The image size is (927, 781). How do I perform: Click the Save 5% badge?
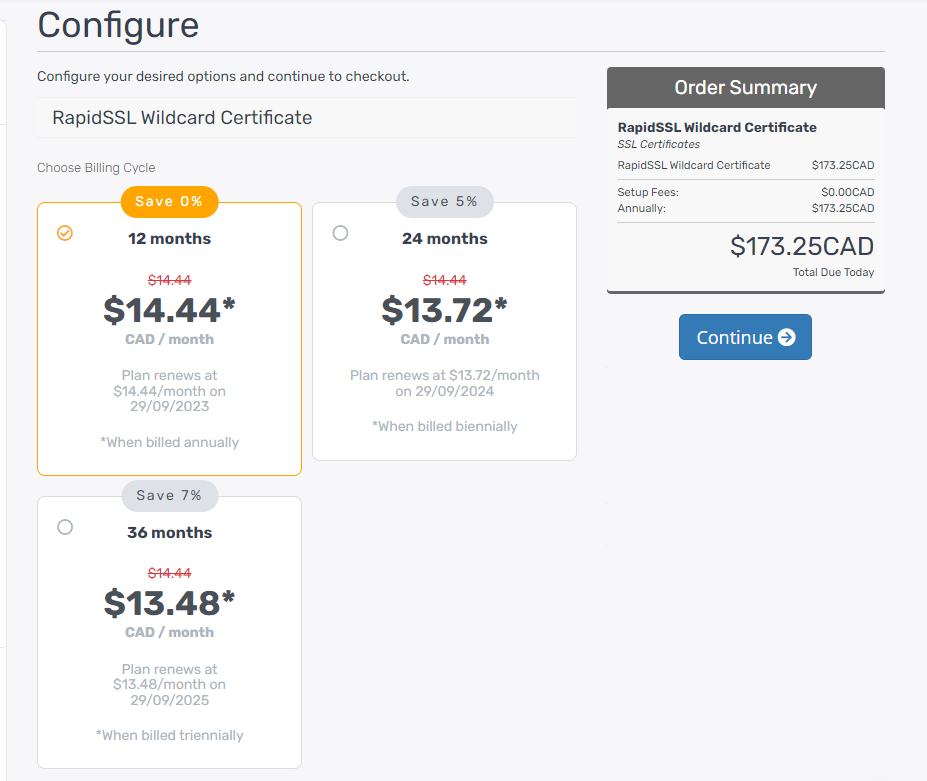tap(444, 201)
